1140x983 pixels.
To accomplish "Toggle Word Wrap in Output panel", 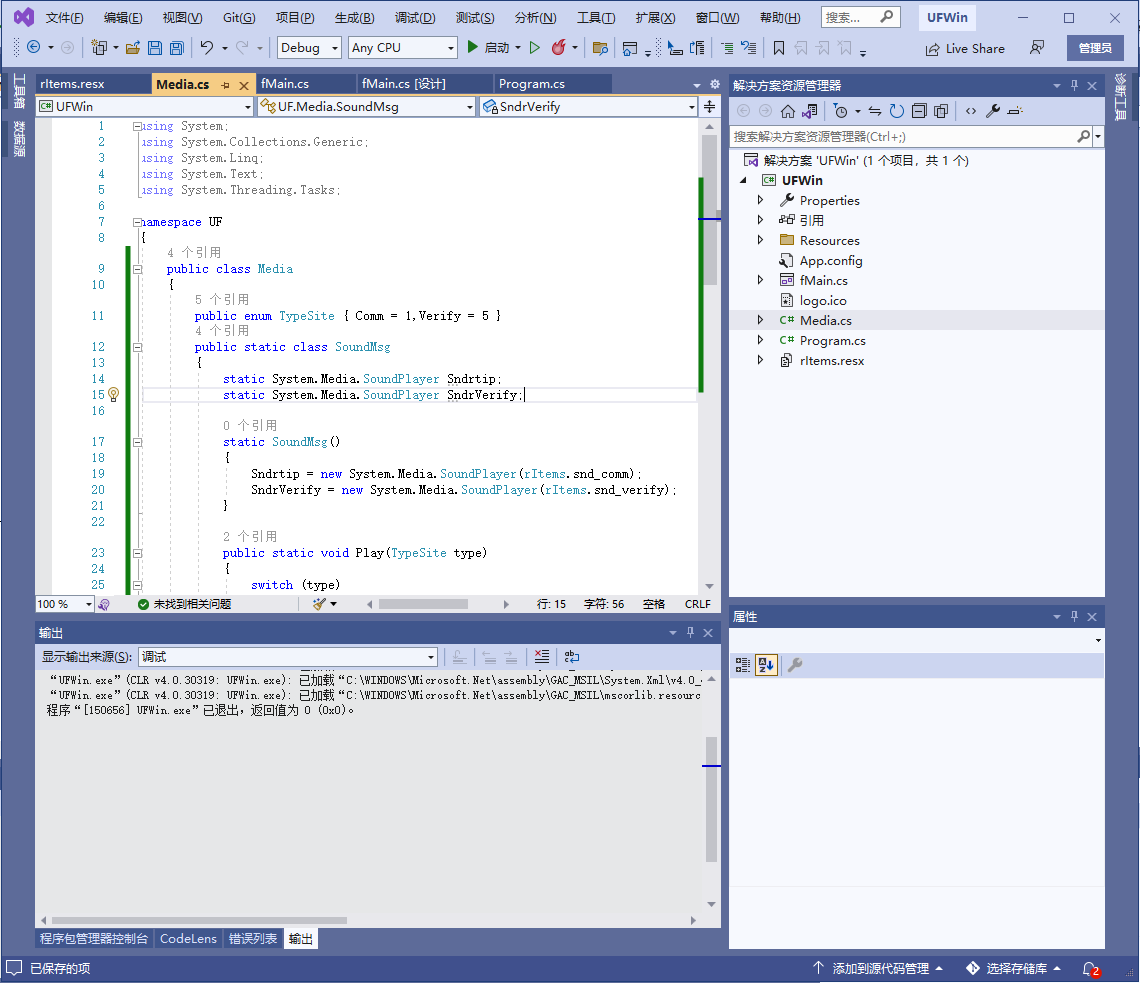I will 572,657.
